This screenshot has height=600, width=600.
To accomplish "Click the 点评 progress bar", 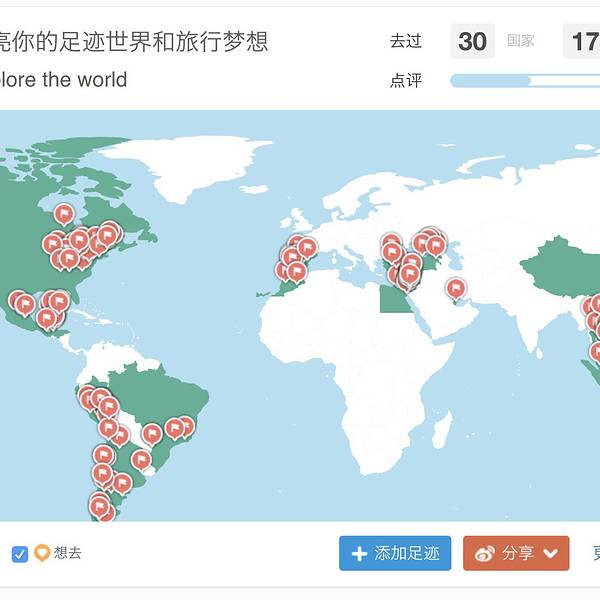I will (x=520, y=81).
